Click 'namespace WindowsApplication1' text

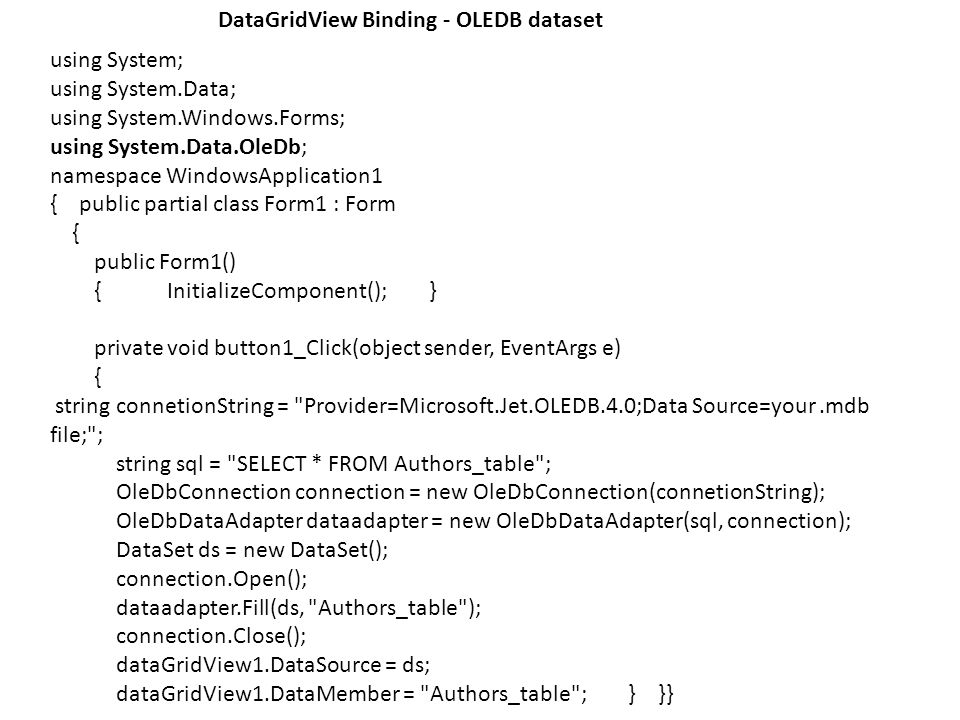click(x=216, y=176)
